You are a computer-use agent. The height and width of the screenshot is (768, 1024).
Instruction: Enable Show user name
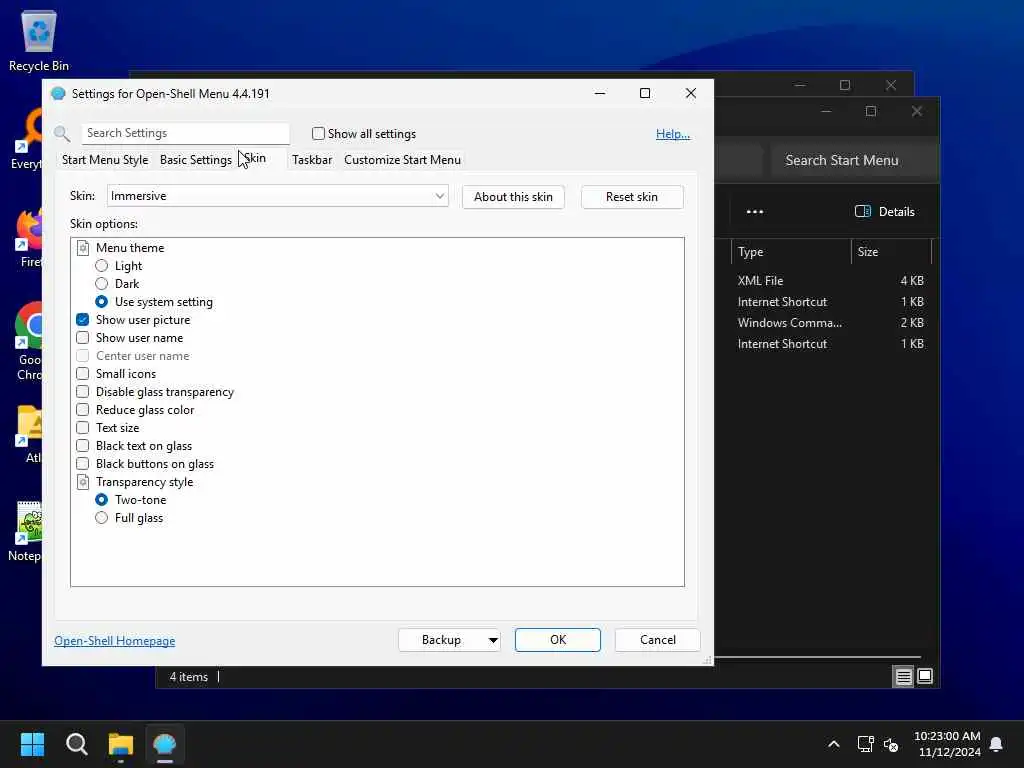point(82,338)
